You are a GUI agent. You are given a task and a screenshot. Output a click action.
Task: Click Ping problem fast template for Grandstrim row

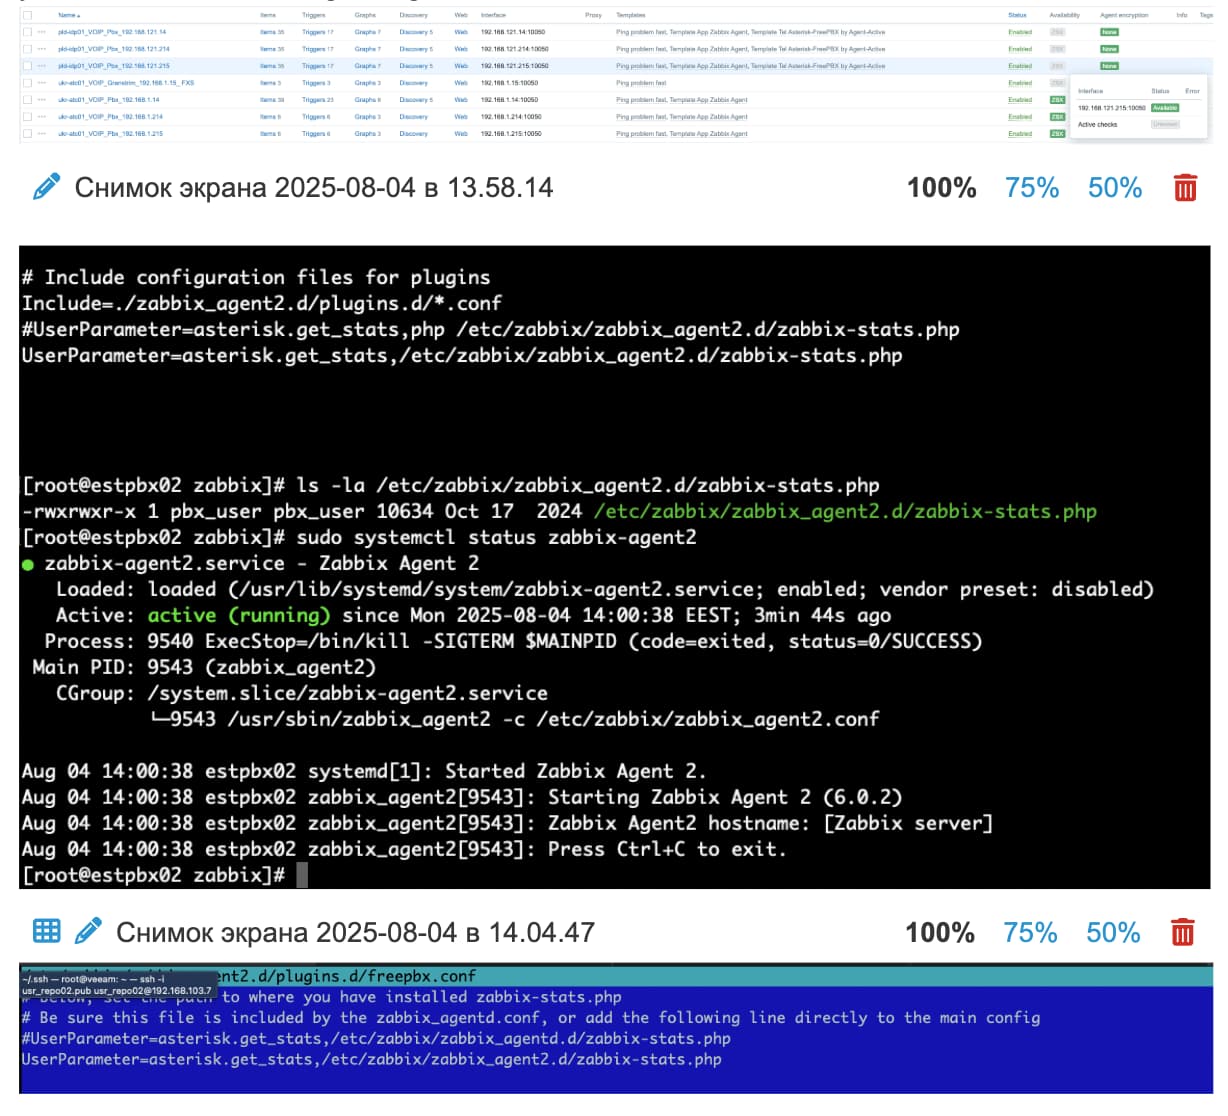(x=641, y=83)
